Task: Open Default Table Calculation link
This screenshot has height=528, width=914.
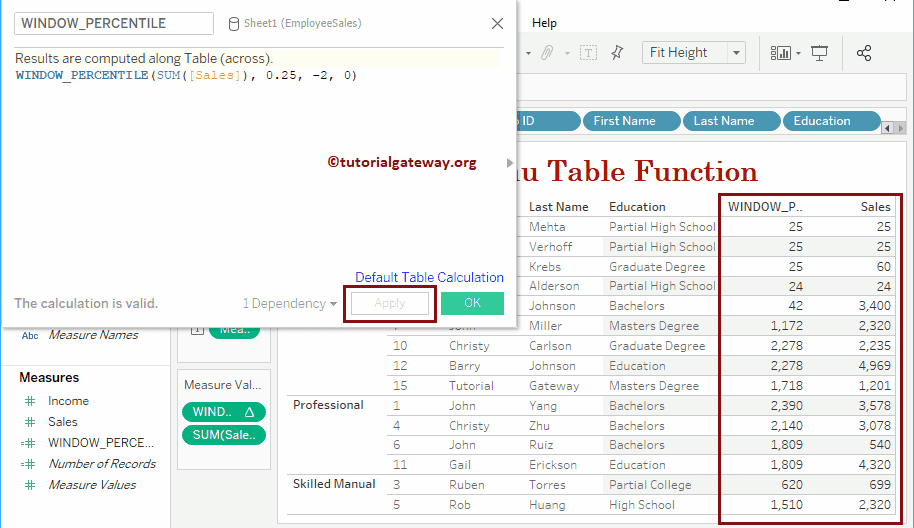Action: [x=430, y=277]
